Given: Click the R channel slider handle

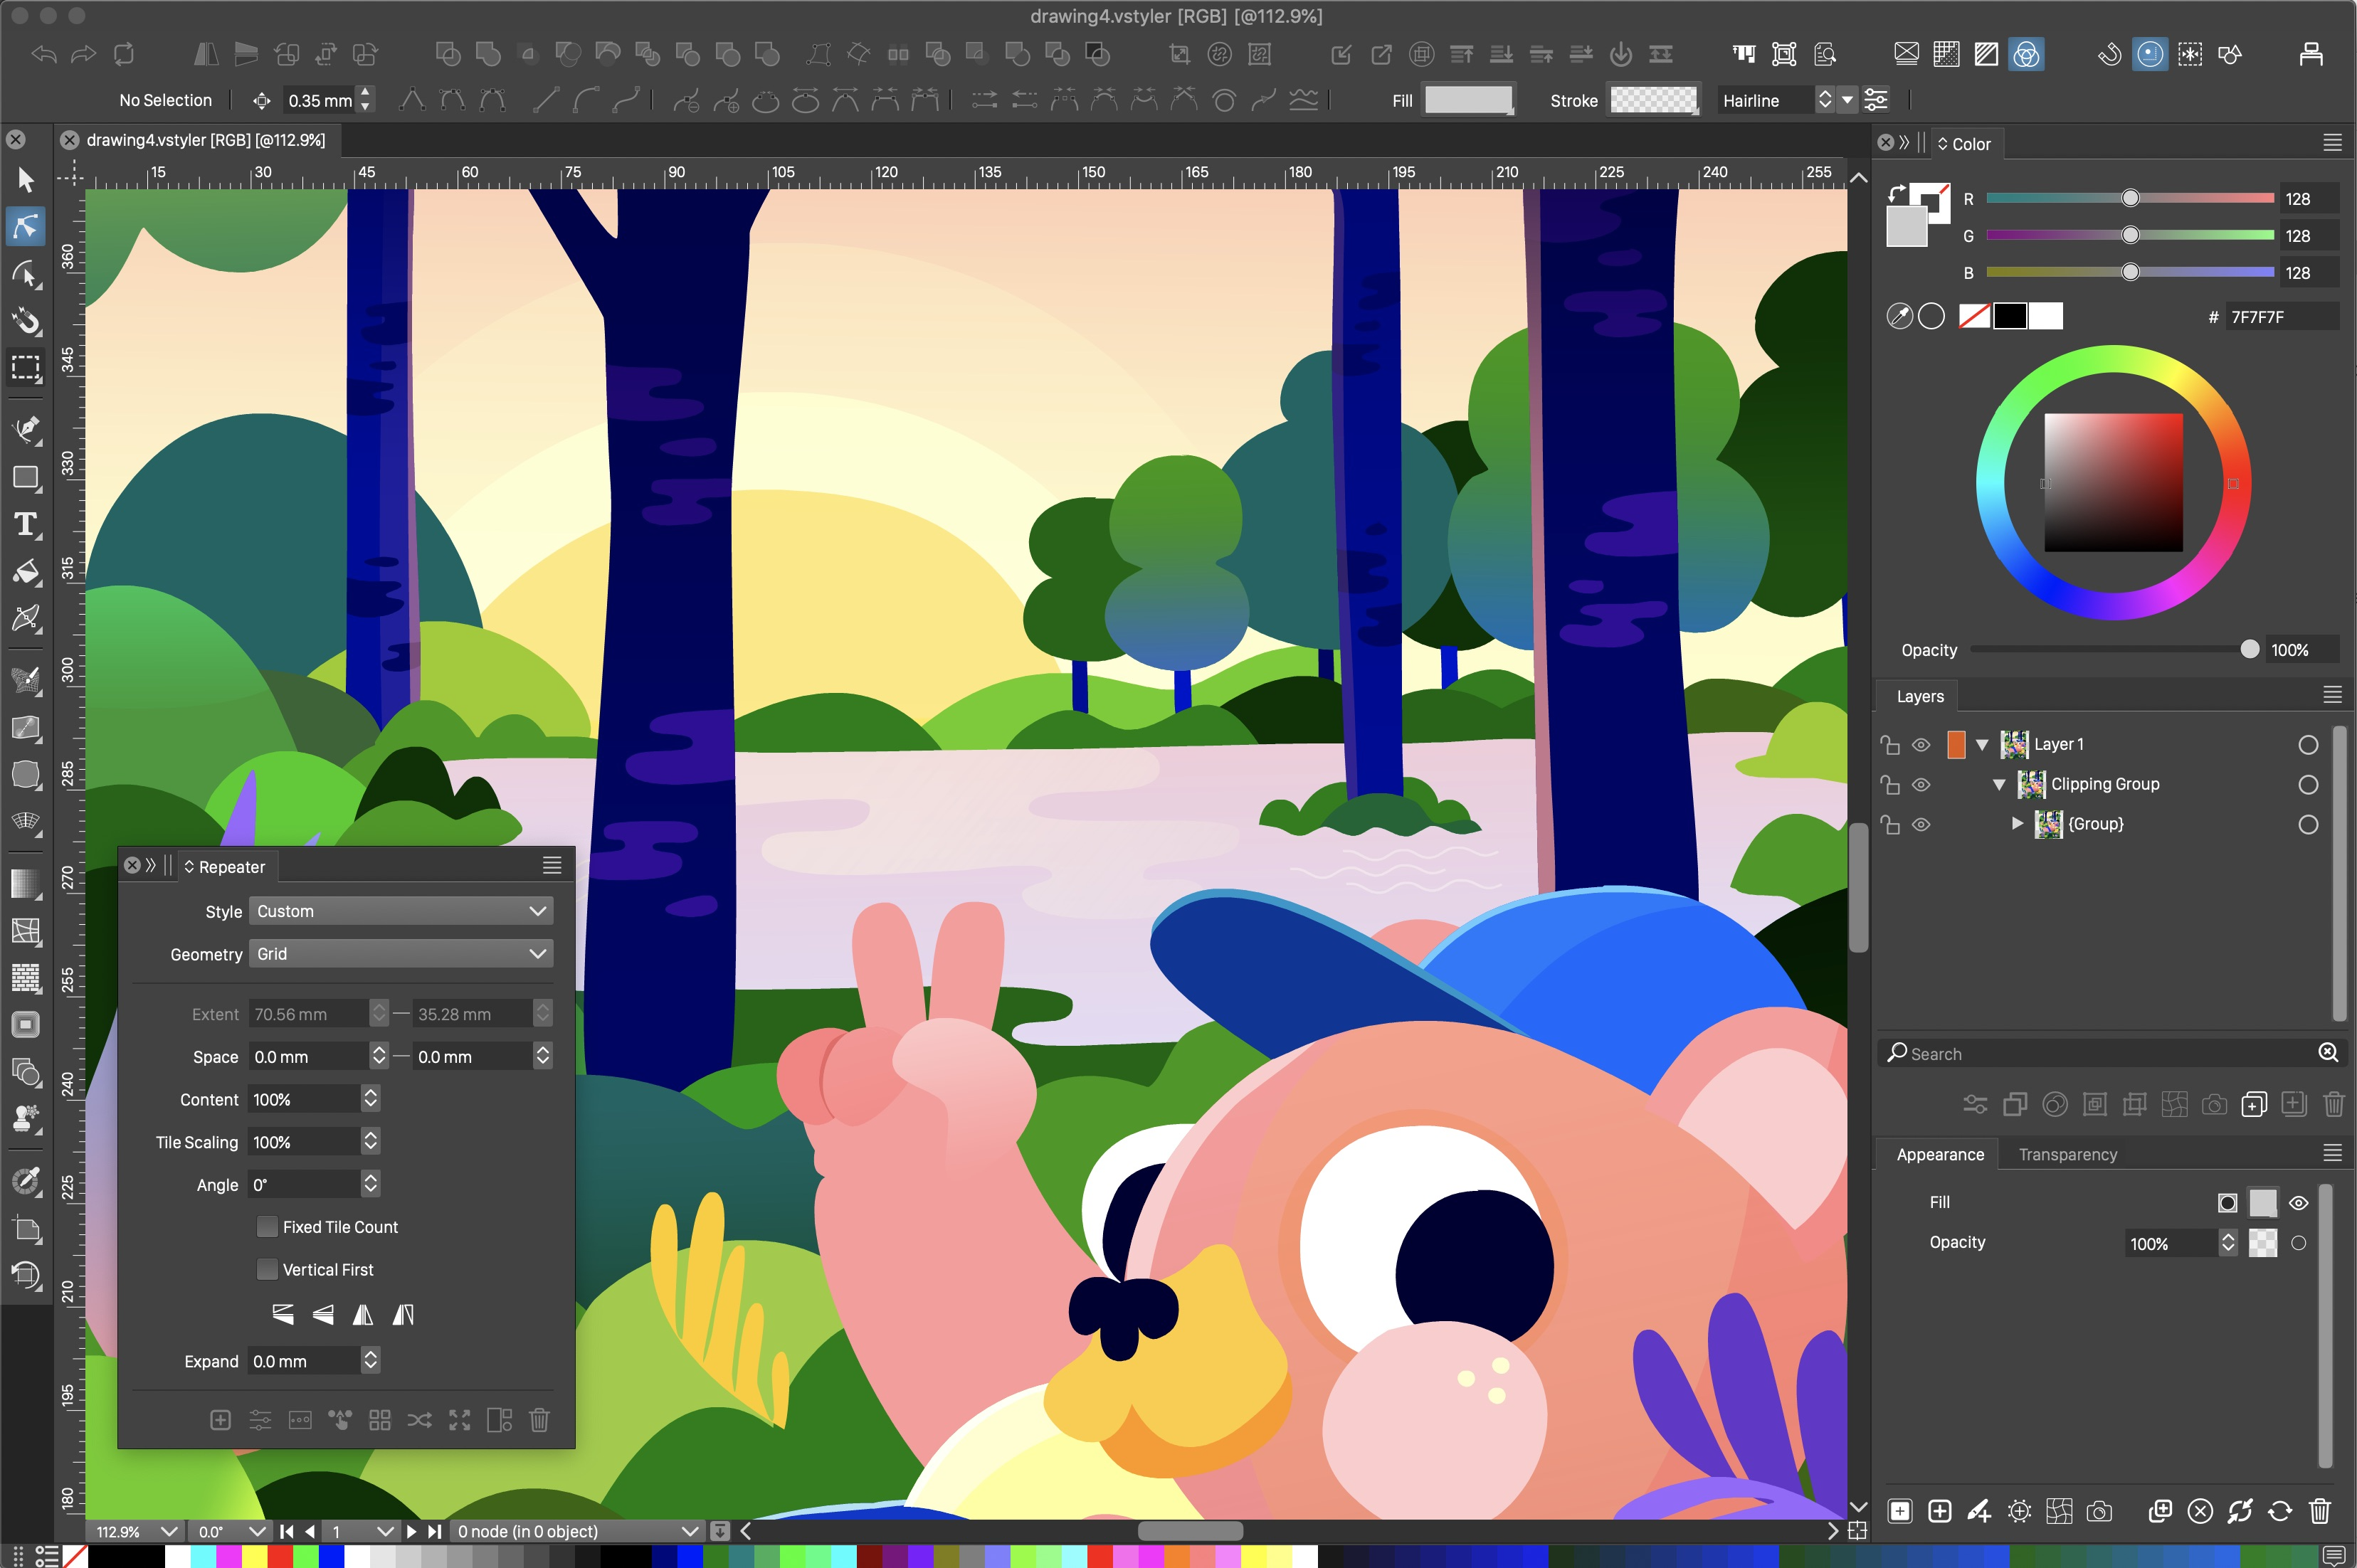Looking at the screenshot, I should coord(2130,198).
